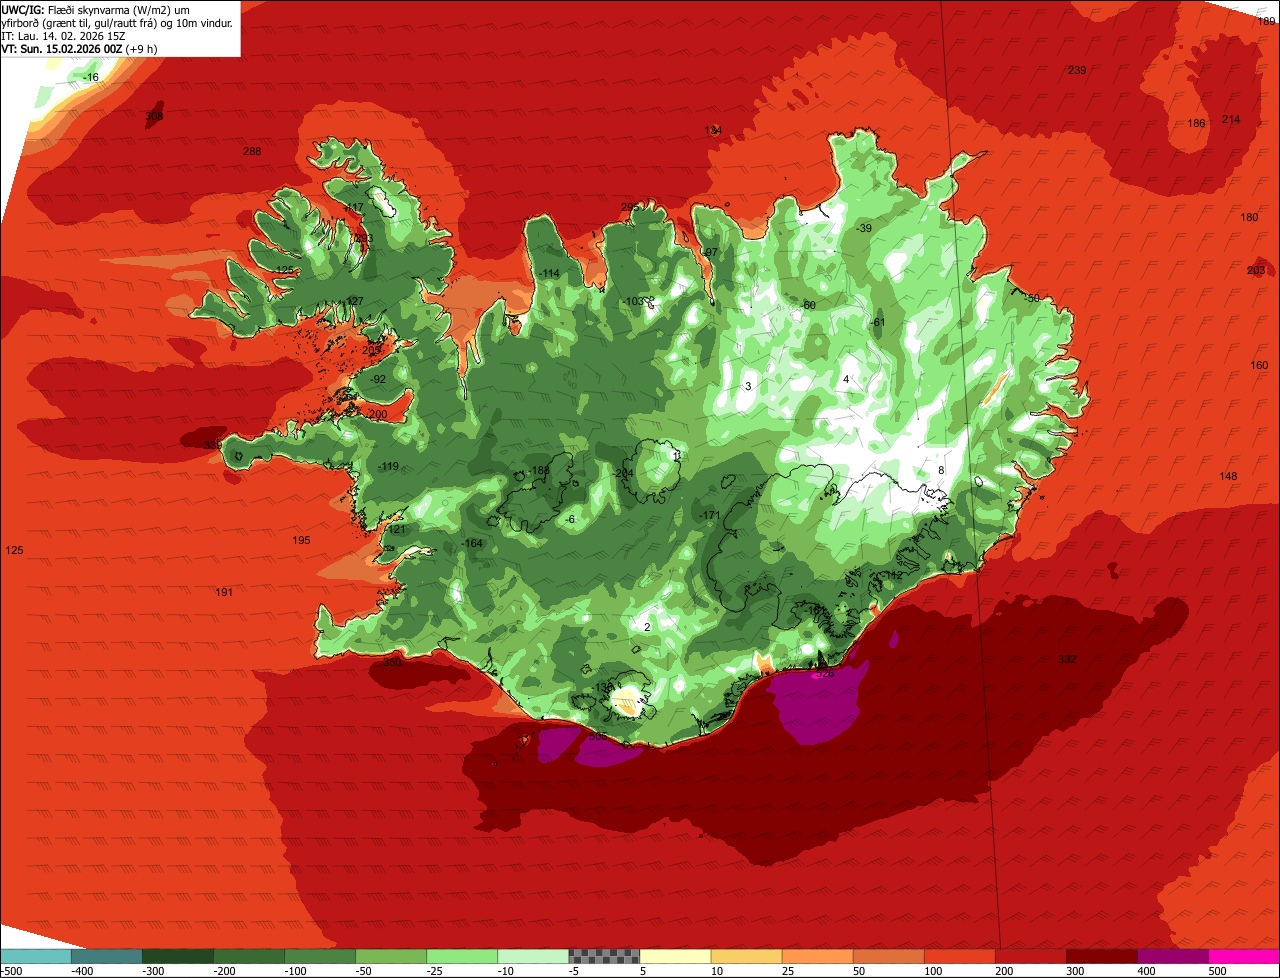Select the map value '-39' in northeast Iceland

(864, 228)
